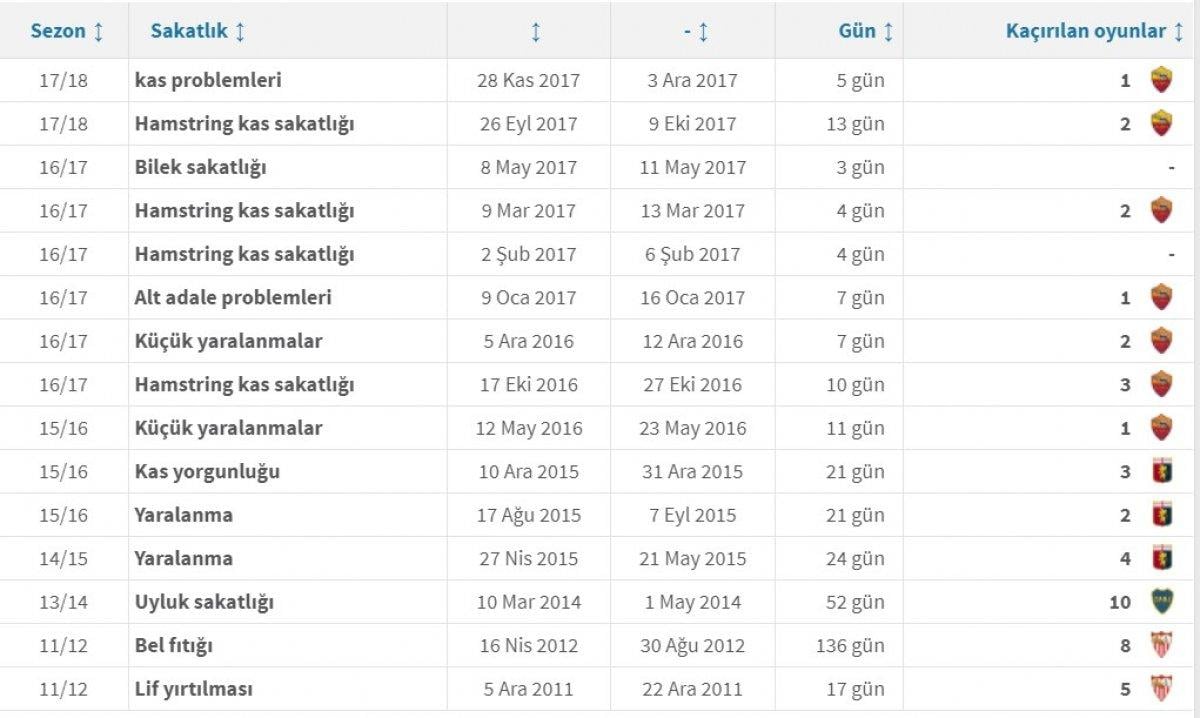Click the Boca Juniors logo on the "Uyluk sakatlığı" row
The image size is (1200, 718).
1160,601
